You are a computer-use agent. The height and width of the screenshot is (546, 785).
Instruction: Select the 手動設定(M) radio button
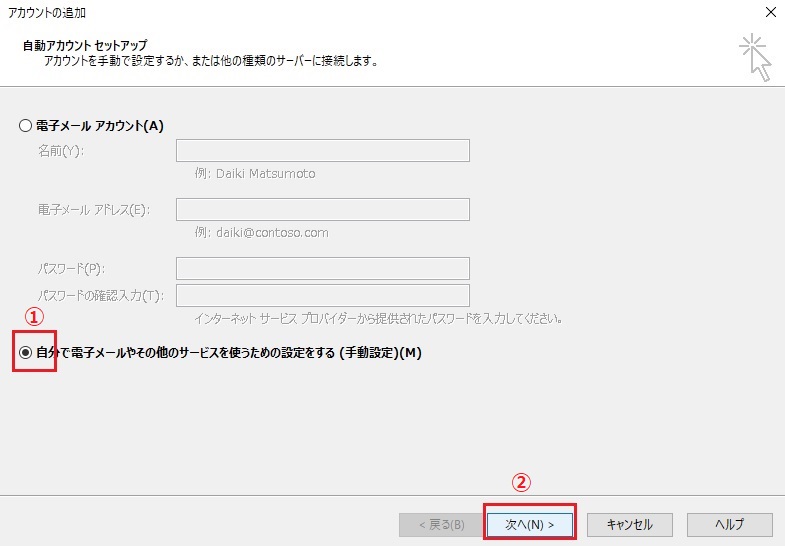tap(26, 353)
